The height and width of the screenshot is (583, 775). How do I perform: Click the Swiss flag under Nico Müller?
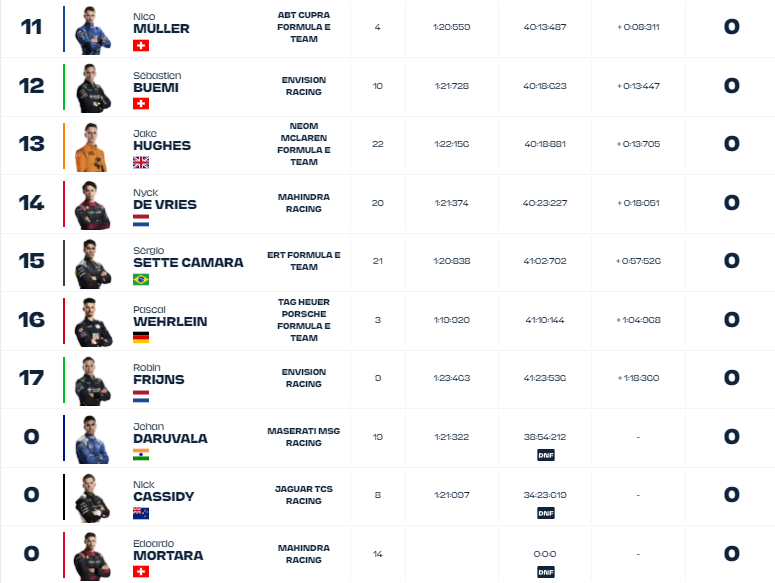141,45
